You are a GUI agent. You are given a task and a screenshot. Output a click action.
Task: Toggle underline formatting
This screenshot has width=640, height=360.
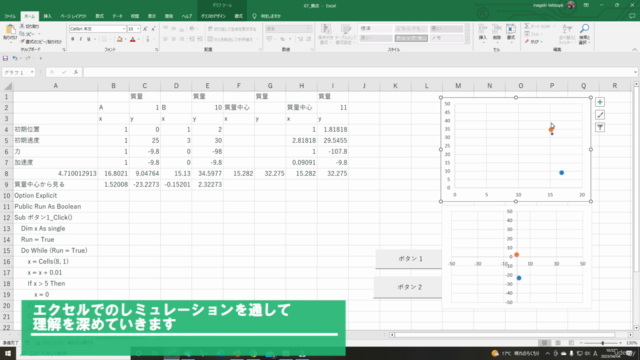pyautogui.click(x=89, y=39)
